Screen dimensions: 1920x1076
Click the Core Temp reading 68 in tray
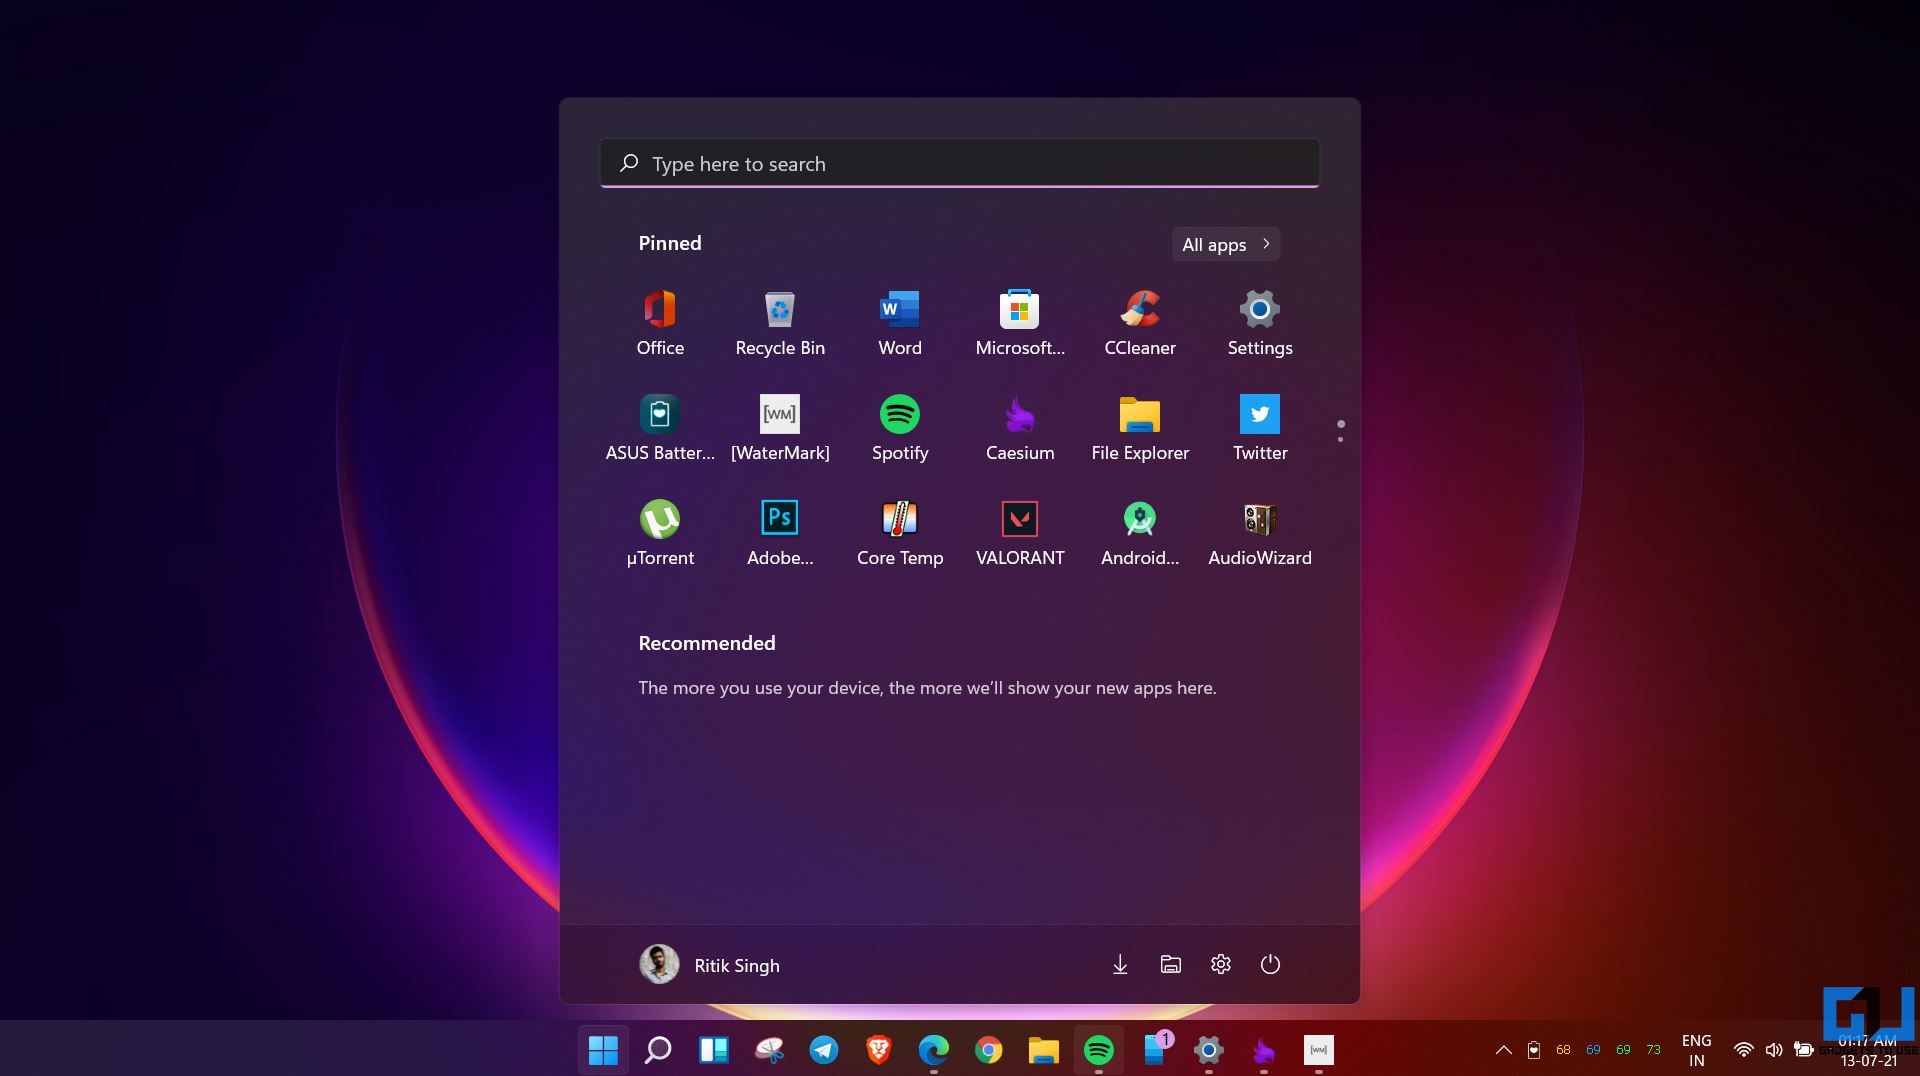coord(1563,1050)
